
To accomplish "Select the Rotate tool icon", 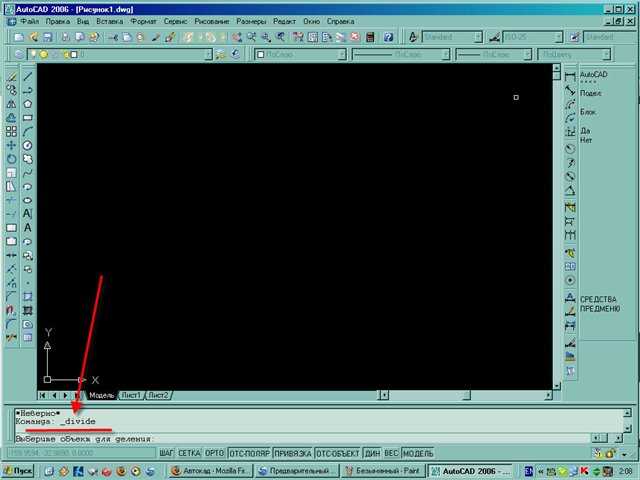I will (11, 159).
